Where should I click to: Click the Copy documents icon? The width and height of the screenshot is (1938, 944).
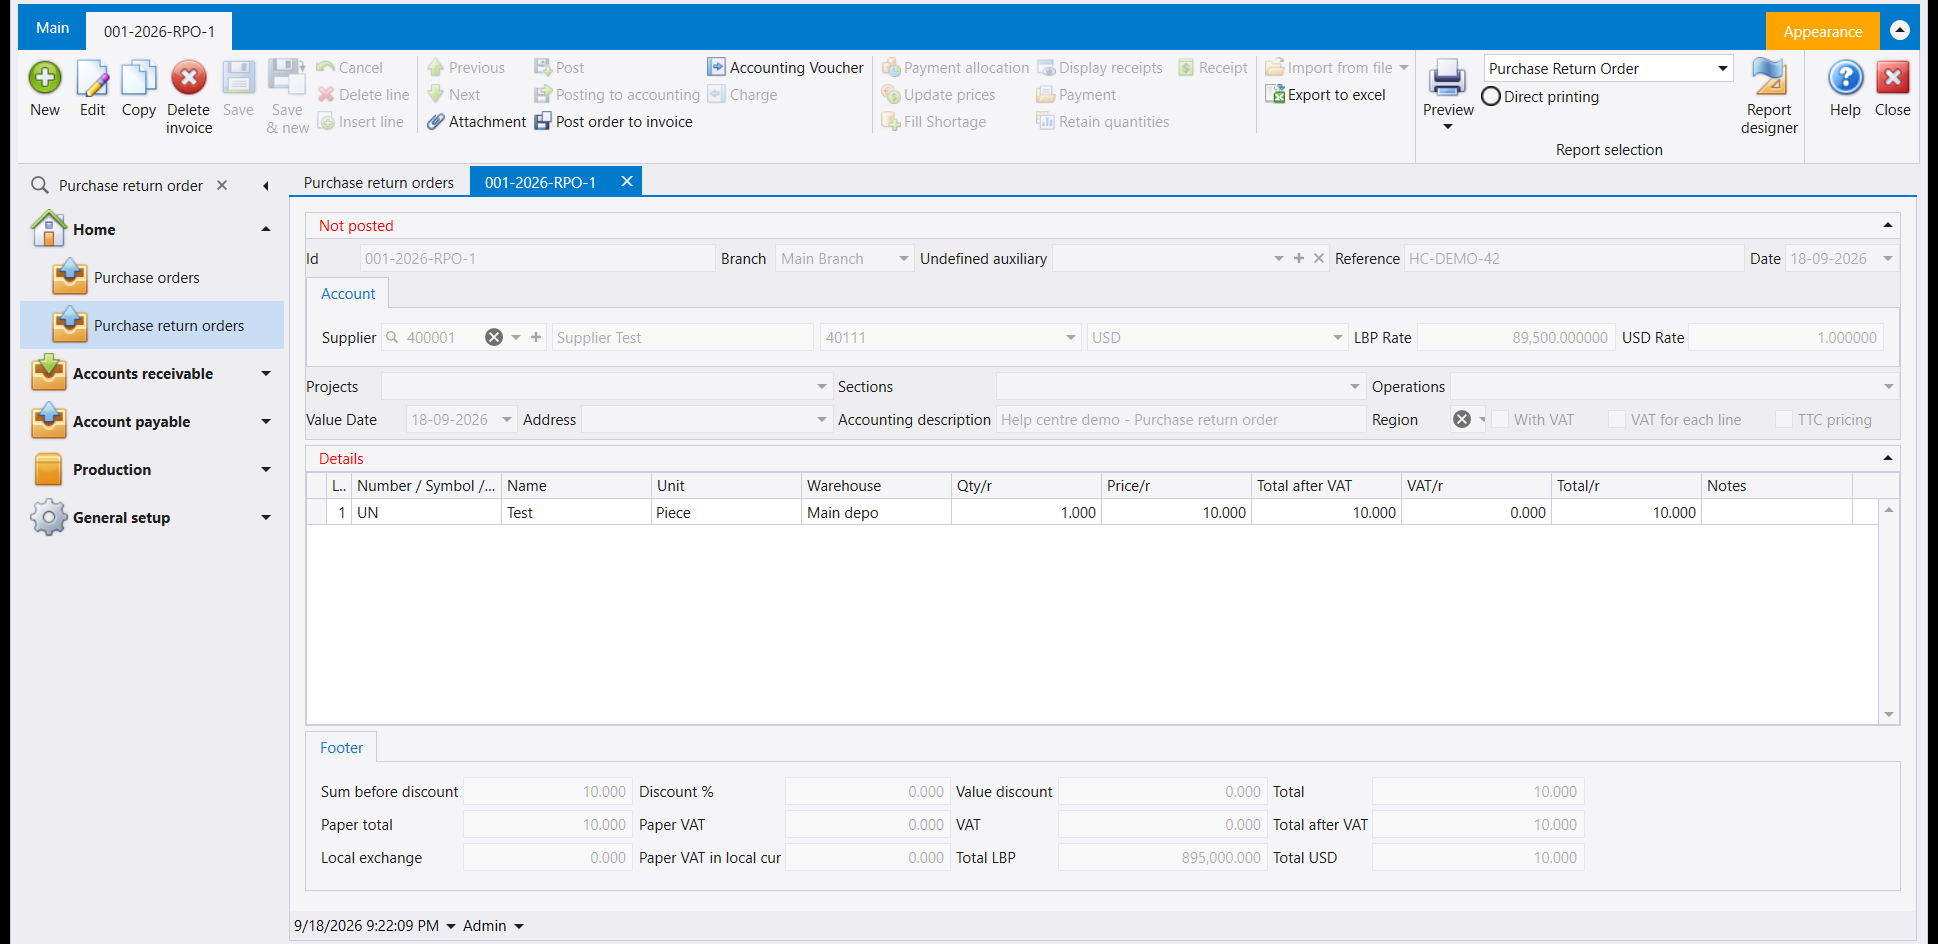tap(139, 78)
